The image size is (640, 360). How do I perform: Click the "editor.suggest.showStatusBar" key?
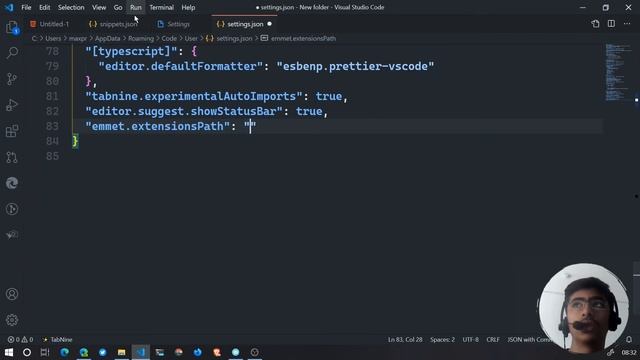click(184, 111)
